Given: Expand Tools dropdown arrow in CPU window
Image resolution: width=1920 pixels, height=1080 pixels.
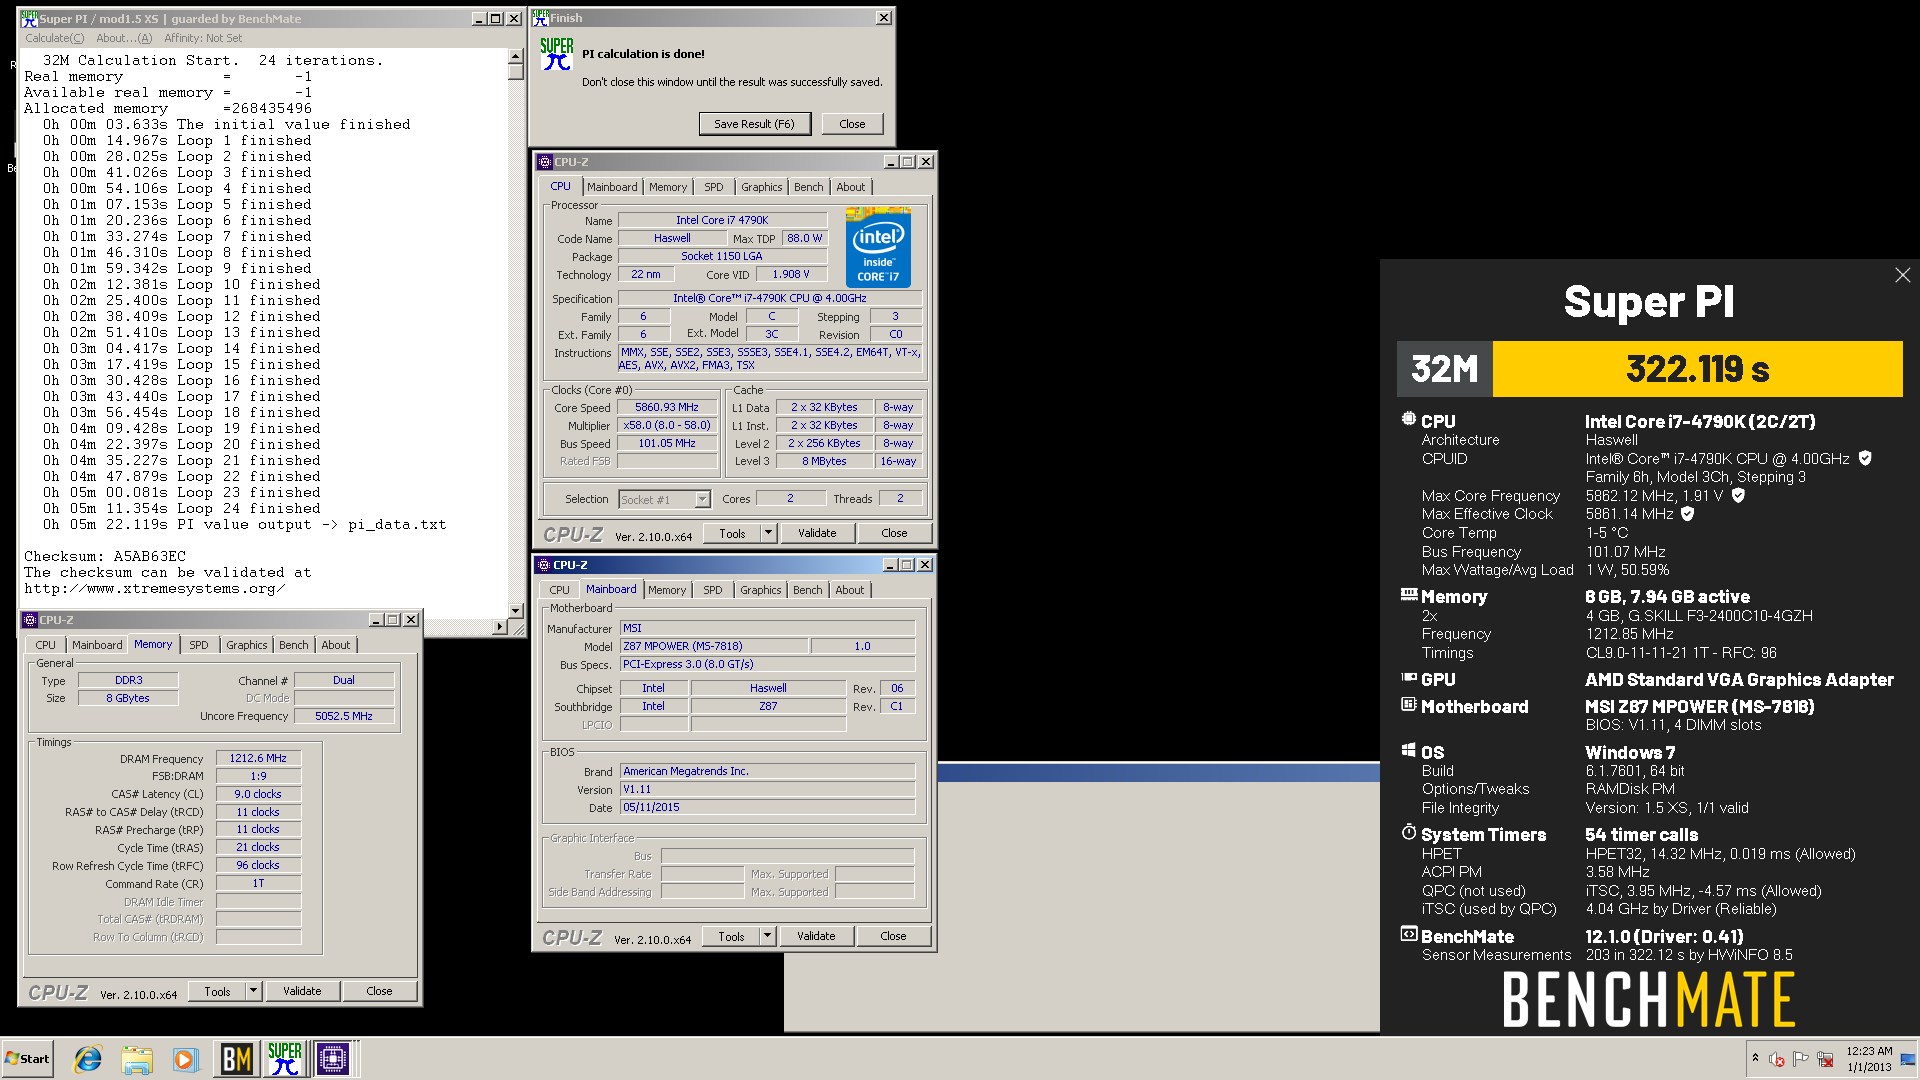Looking at the screenshot, I should [x=769, y=534].
